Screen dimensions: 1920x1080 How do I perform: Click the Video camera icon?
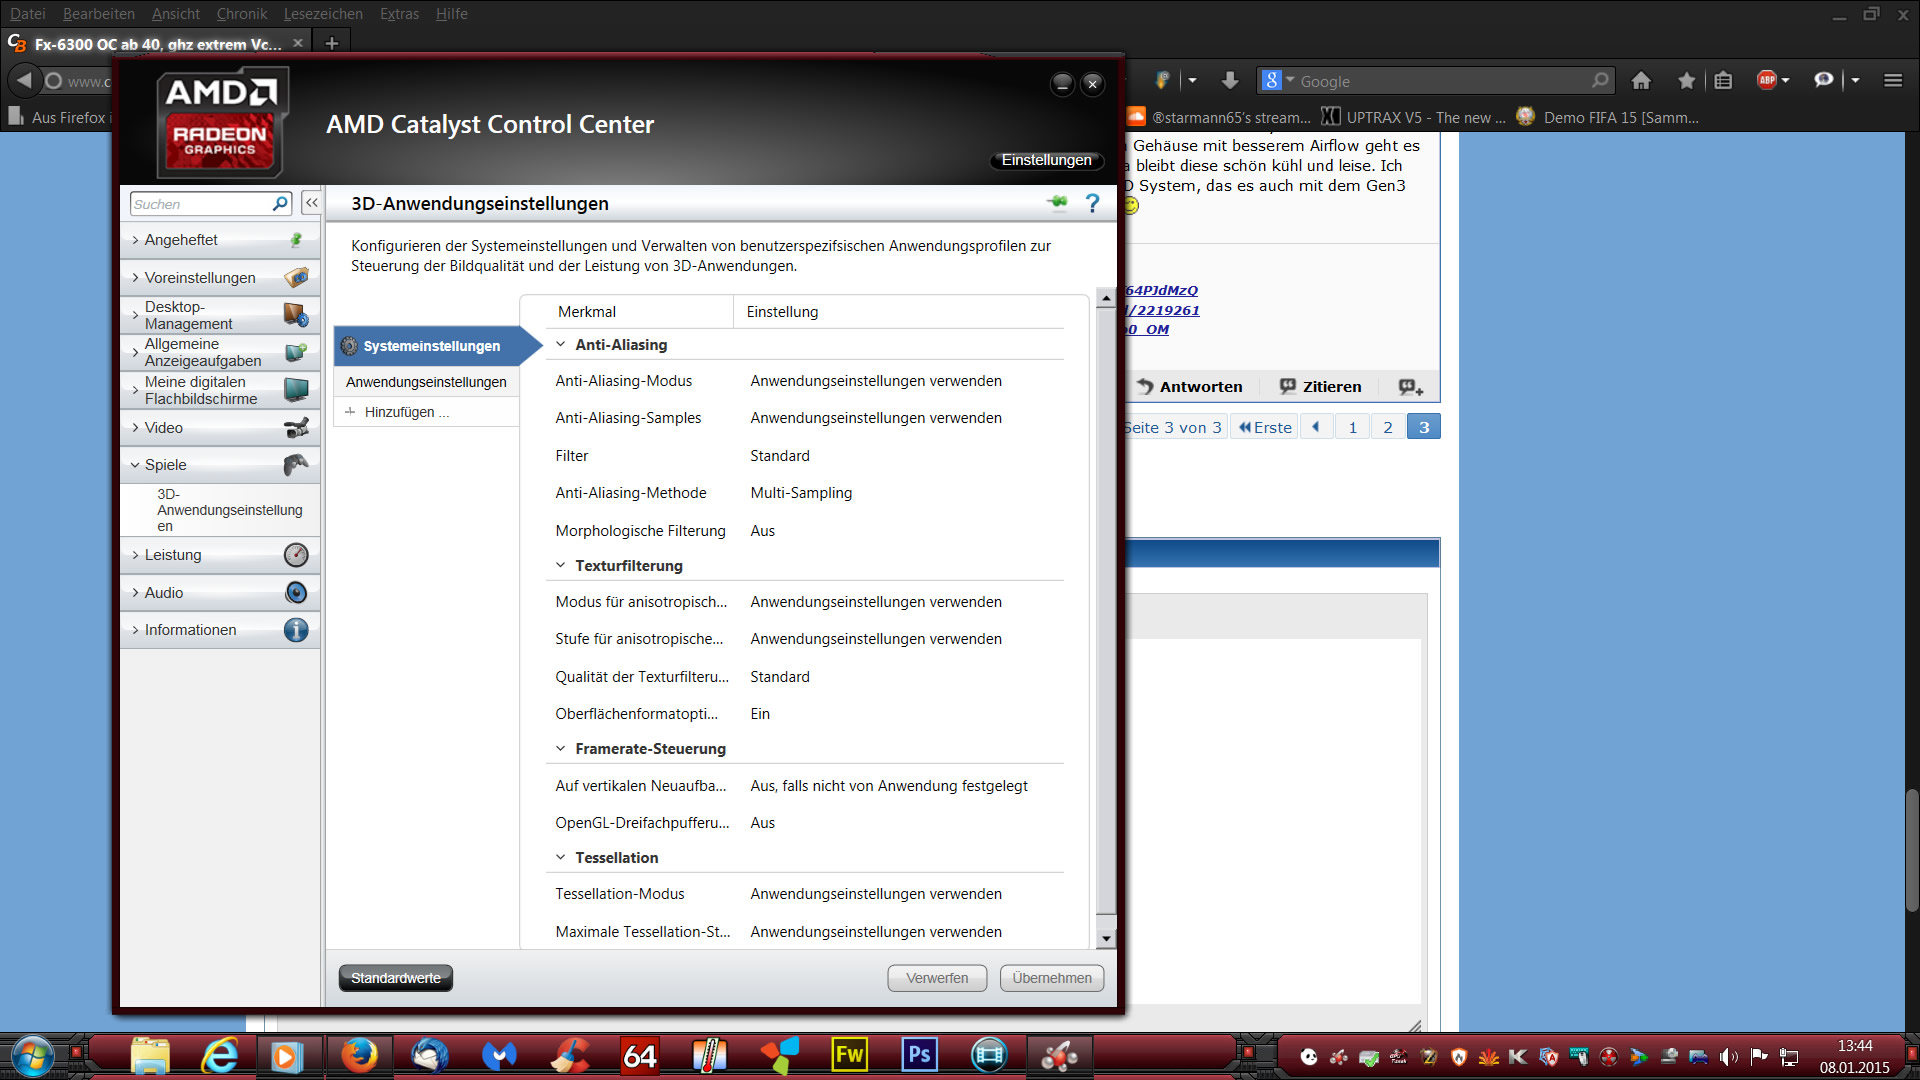coord(296,428)
